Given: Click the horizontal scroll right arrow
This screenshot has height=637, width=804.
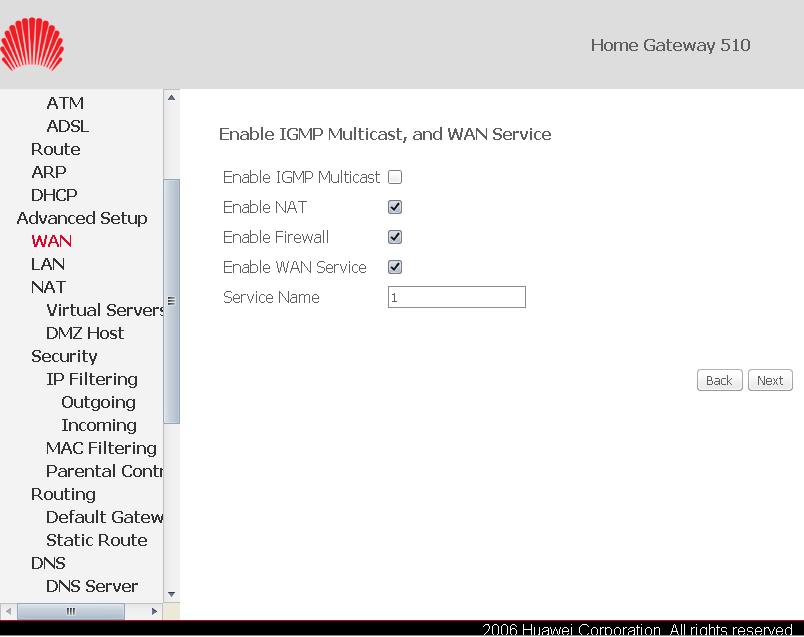Looking at the screenshot, I should 154,611.
